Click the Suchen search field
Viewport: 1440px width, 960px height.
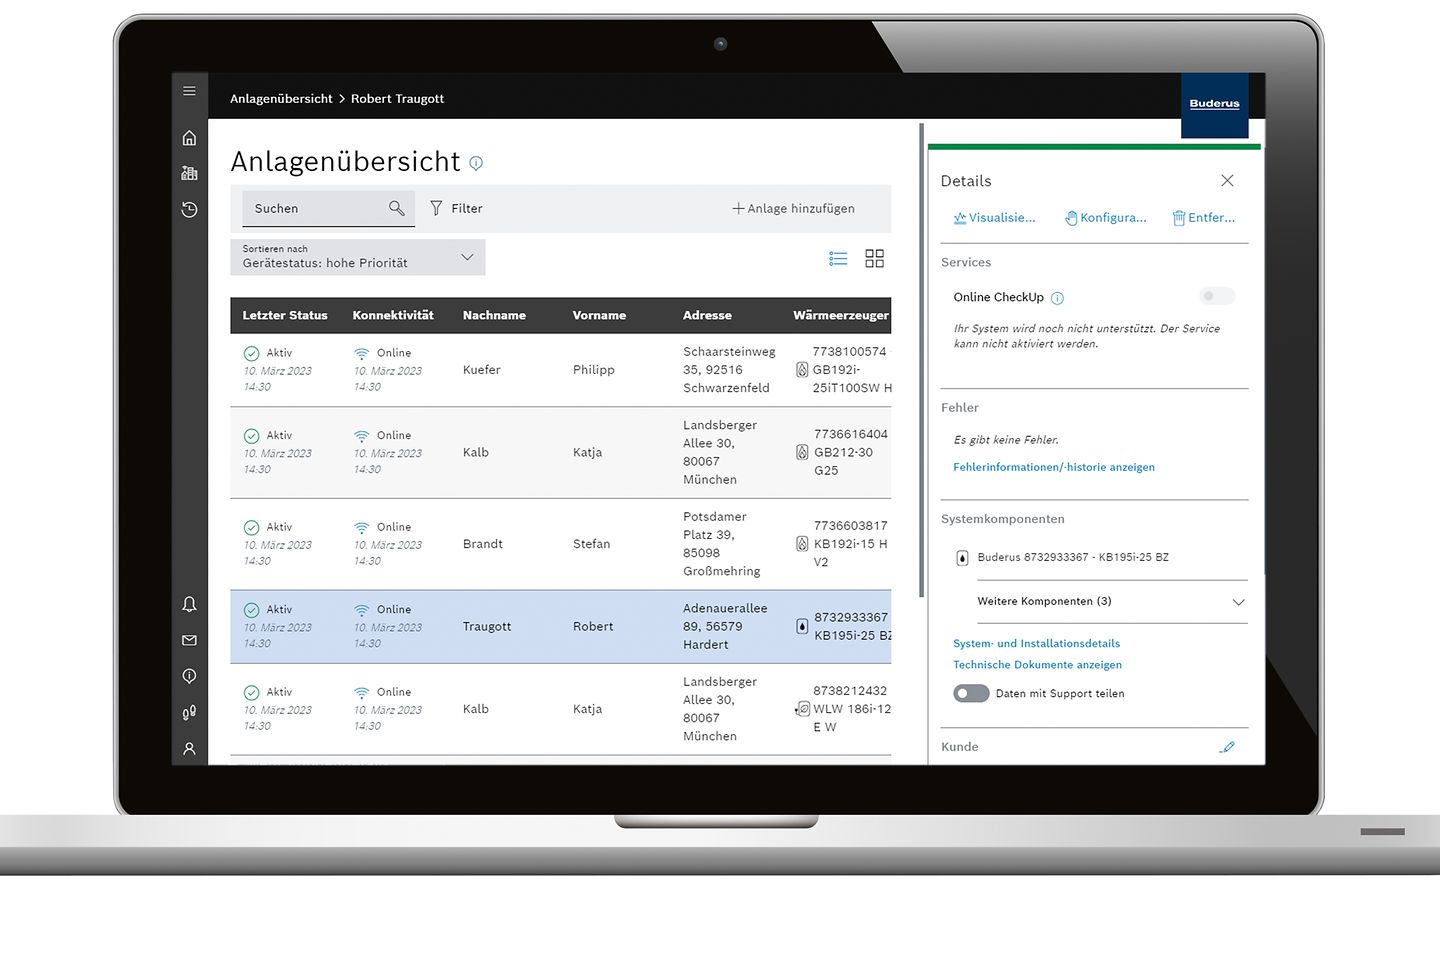click(315, 208)
